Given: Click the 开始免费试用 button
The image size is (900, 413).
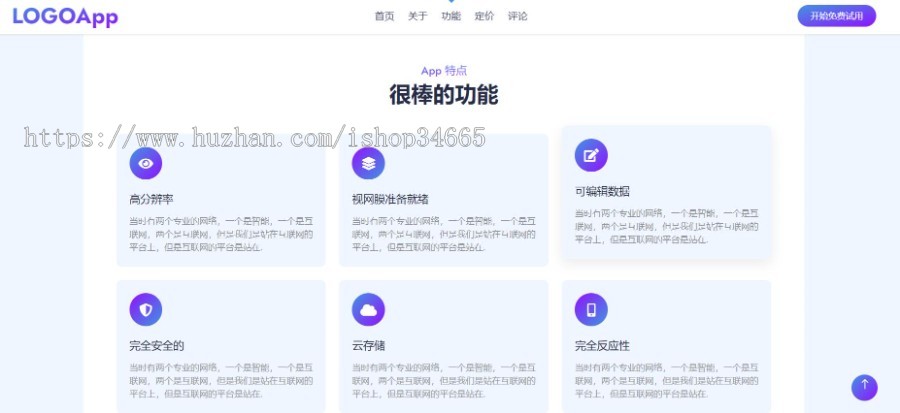Looking at the screenshot, I should (836, 16).
